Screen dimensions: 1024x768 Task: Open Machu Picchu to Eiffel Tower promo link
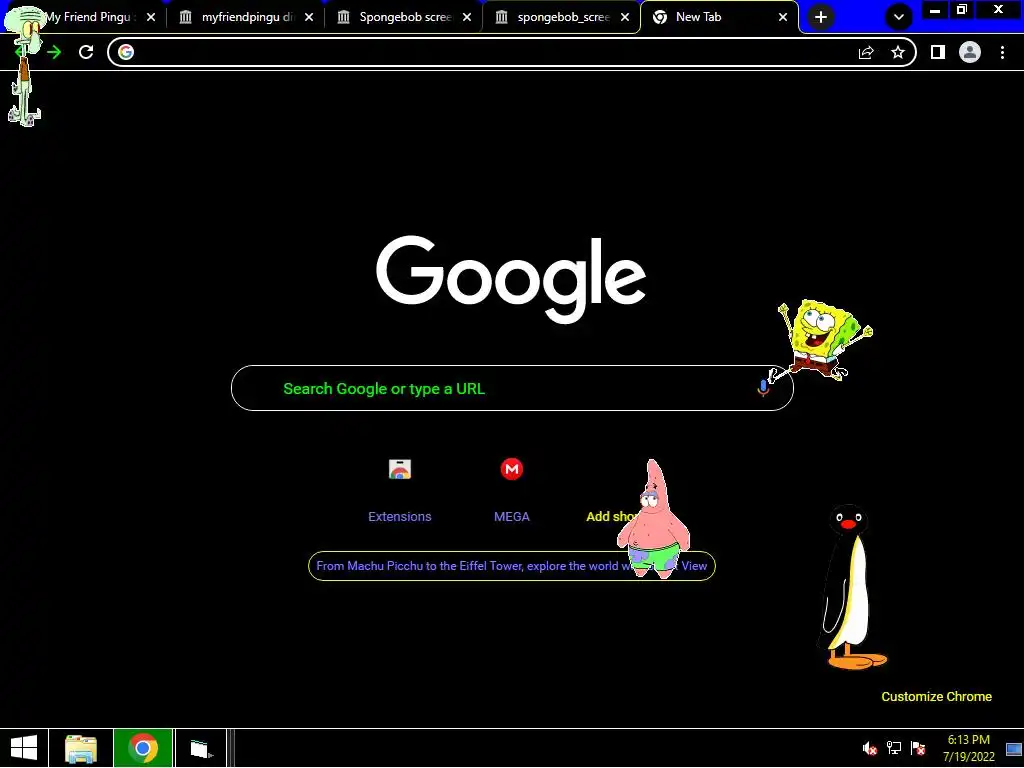[x=512, y=566]
